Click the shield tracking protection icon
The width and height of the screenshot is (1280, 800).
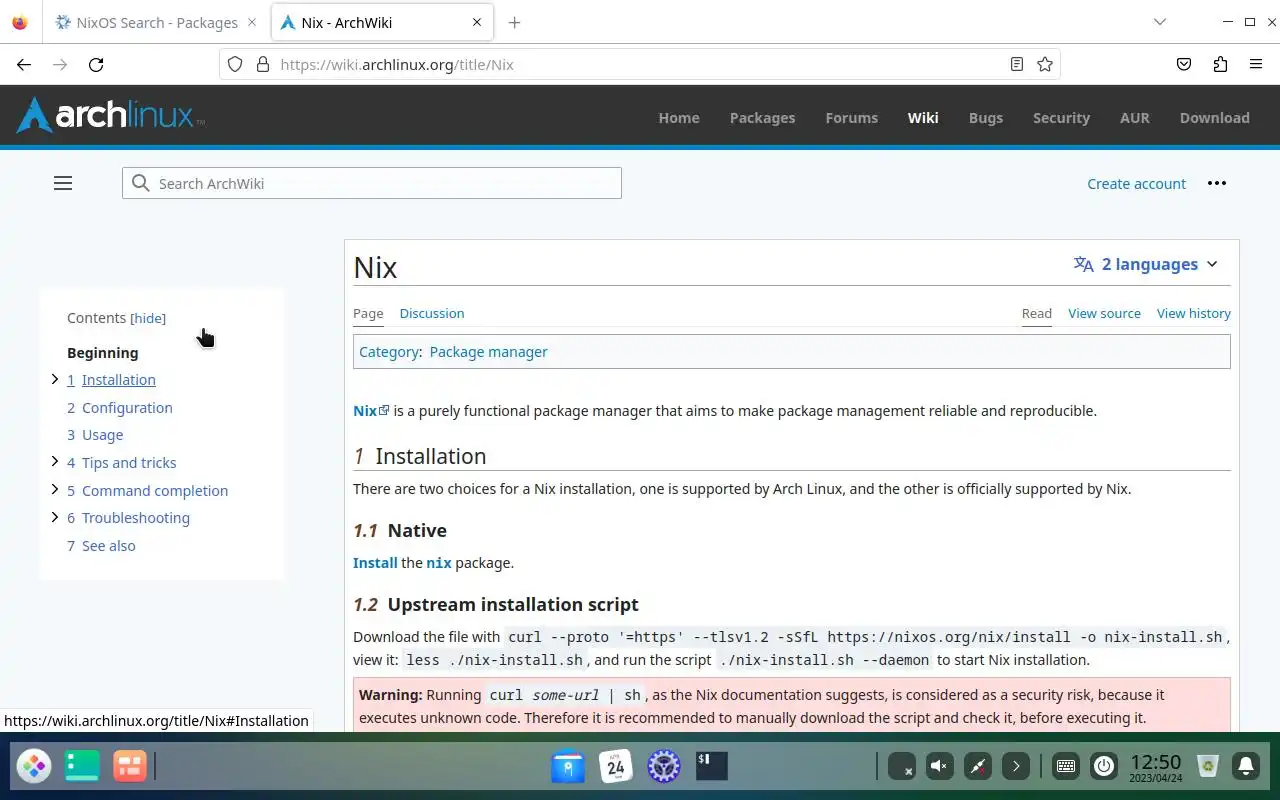pos(235,64)
